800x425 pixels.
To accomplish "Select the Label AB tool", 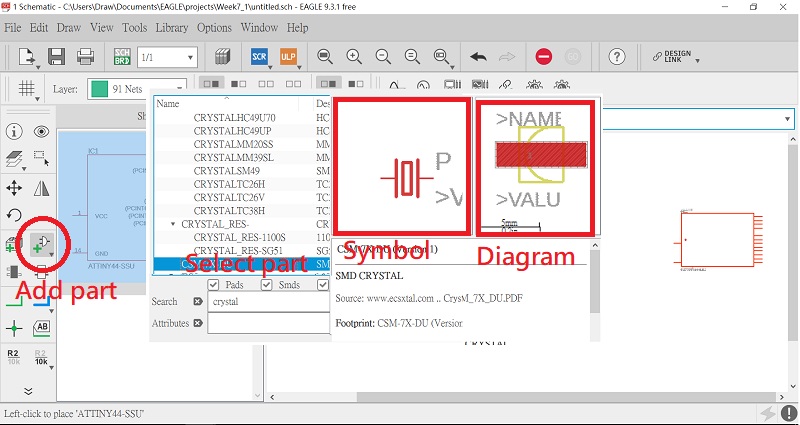I will (x=41, y=328).
